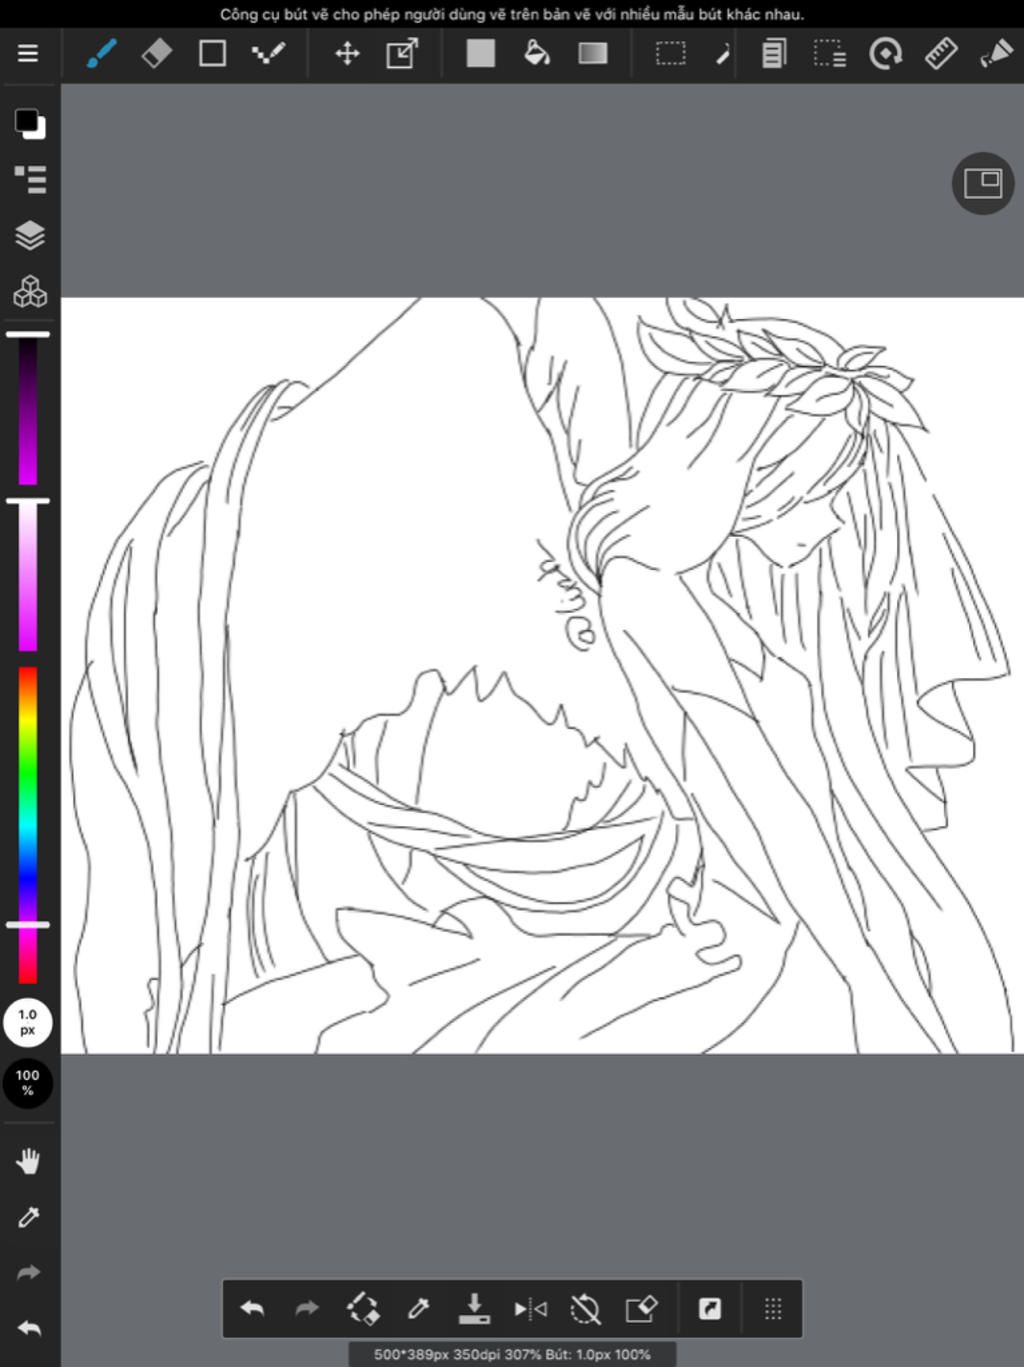Select the Eyedropper tool in left sidebar
1024x1367 pixels.
coord(29,1217)
